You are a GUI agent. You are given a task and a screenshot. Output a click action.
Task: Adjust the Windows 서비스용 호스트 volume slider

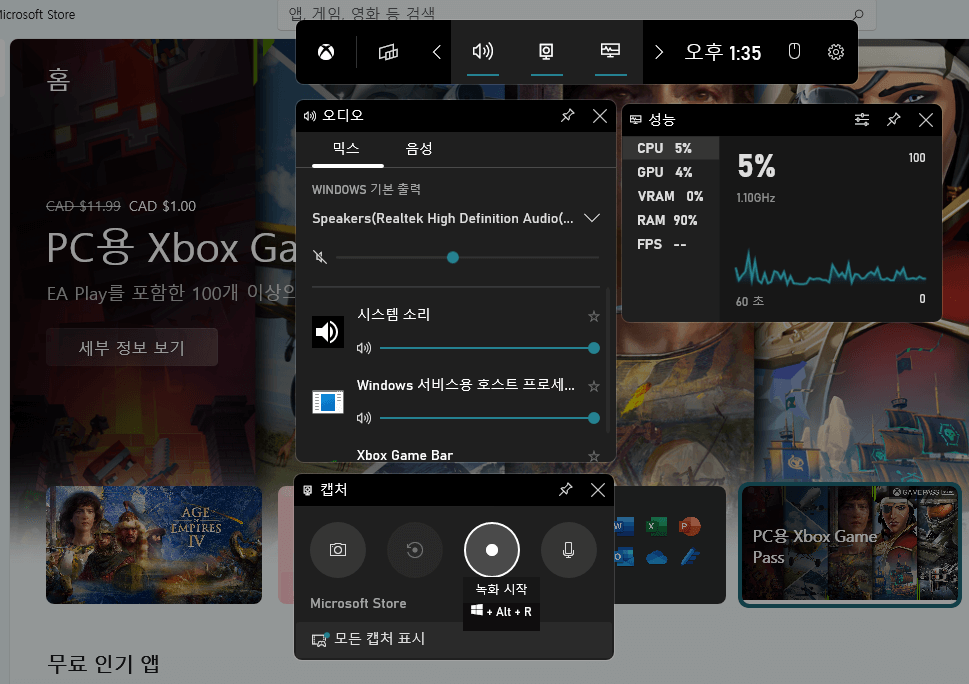tap(489, 418)
